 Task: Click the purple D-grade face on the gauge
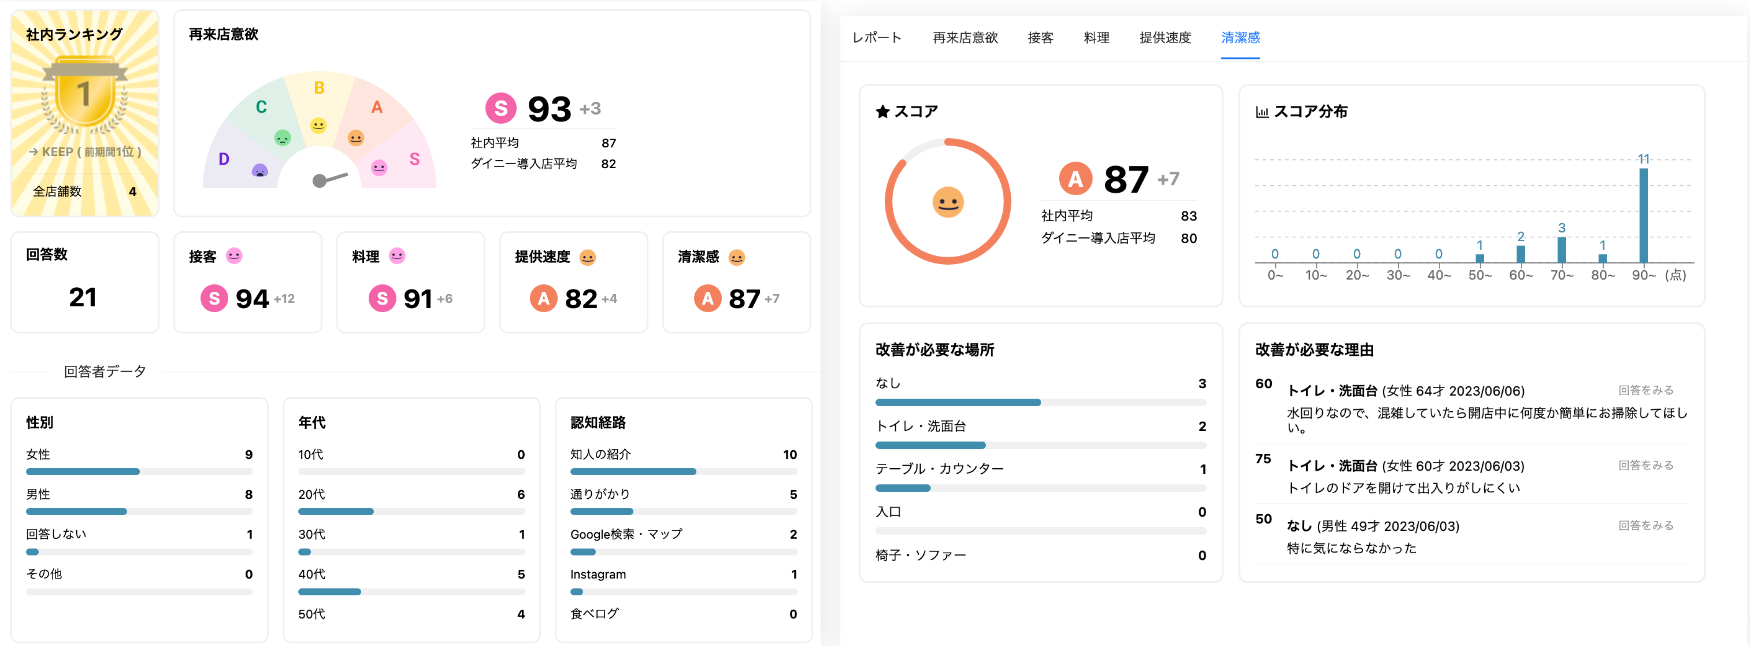pos(260,171)
